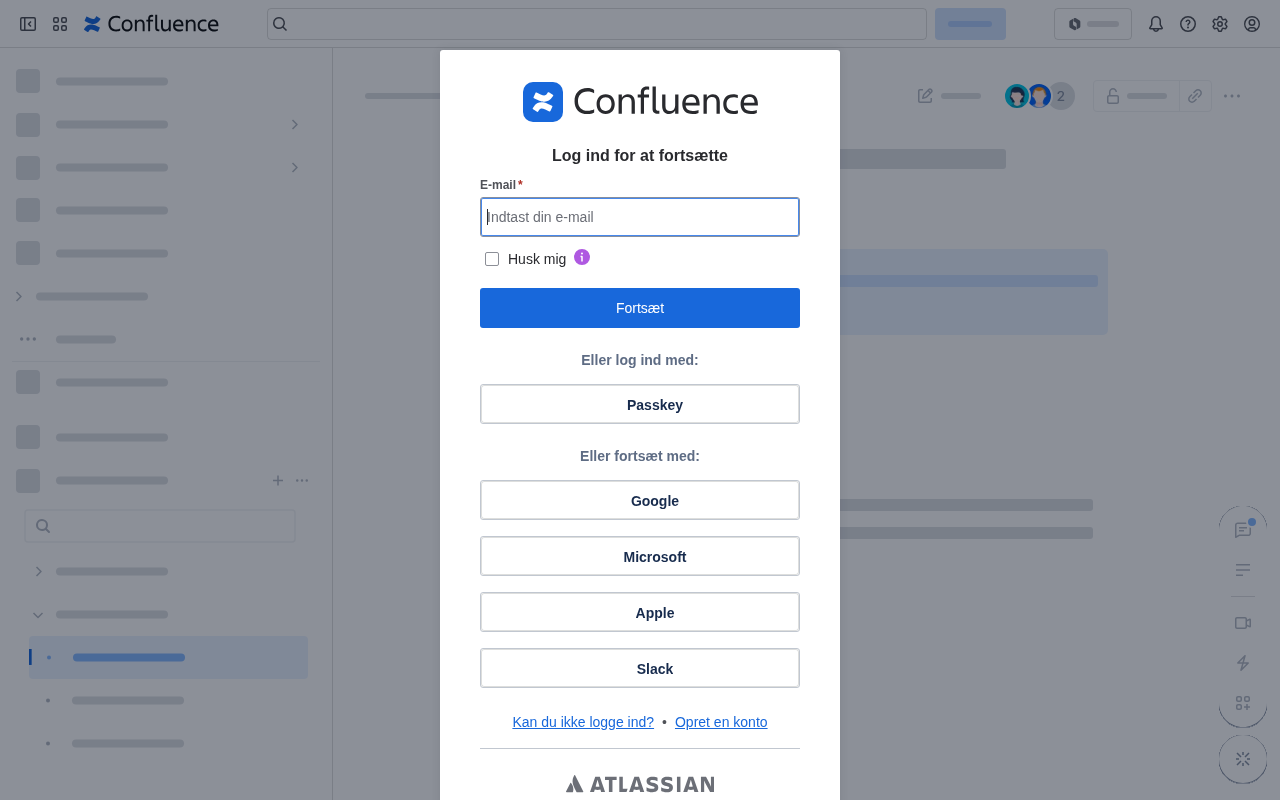Click the Confluence logo in the top bar
1280x800 pixels.
click(151, 24)
